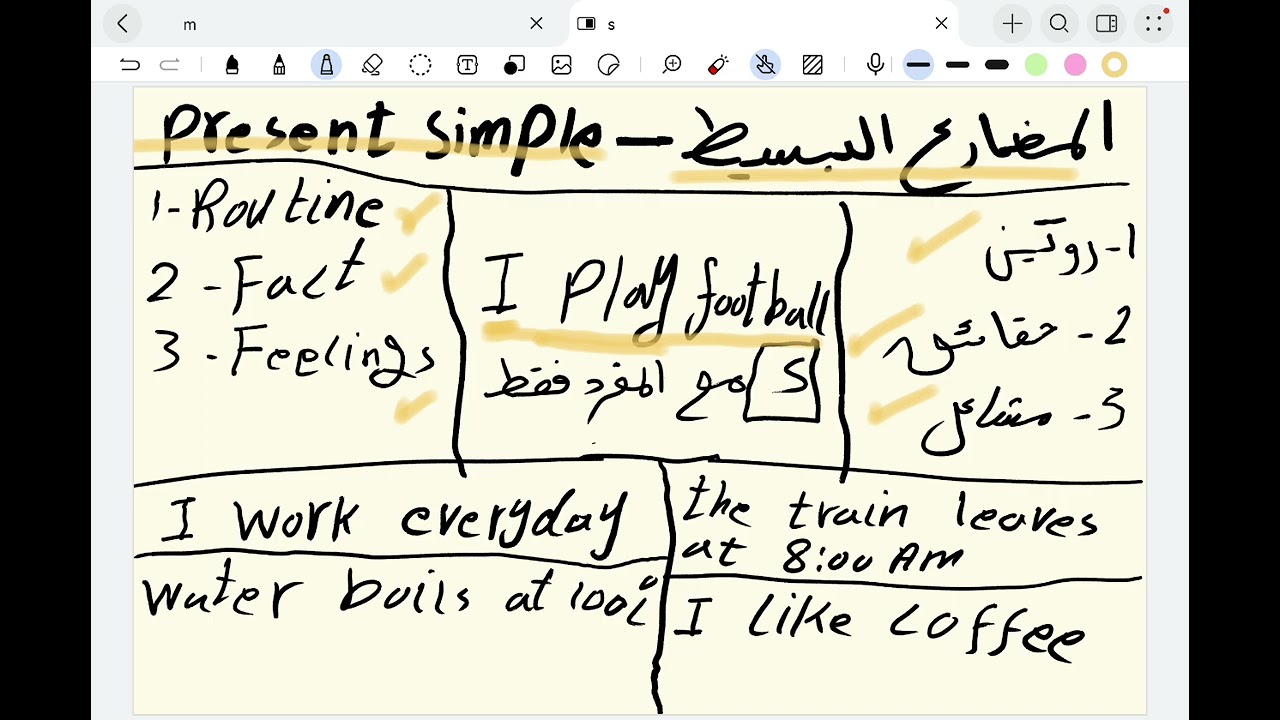Choose the medium stroke width
1280x720 pixels.
pos(957,65)
